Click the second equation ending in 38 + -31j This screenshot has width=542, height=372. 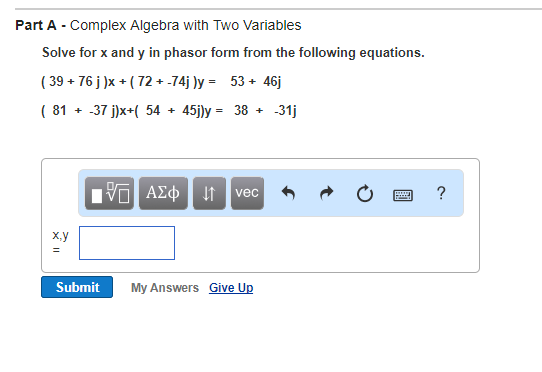point(169,111)
